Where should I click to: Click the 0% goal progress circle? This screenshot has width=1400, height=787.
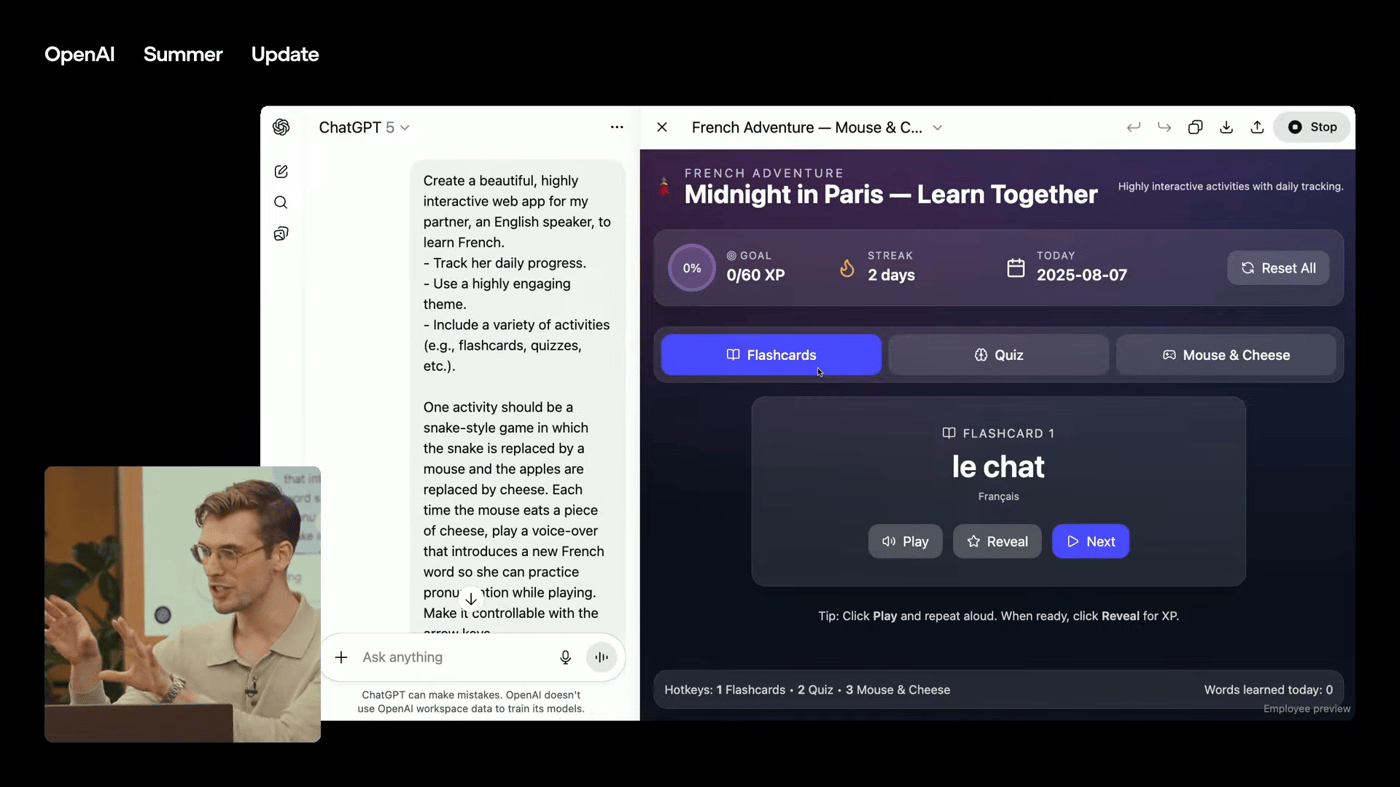(692, 268)
